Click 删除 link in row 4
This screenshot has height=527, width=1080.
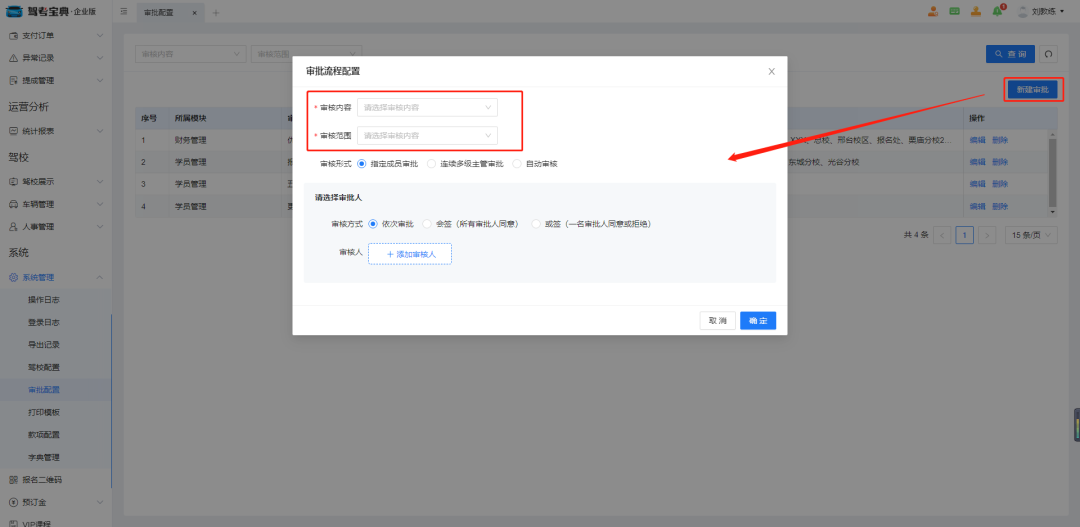(999, 206)
